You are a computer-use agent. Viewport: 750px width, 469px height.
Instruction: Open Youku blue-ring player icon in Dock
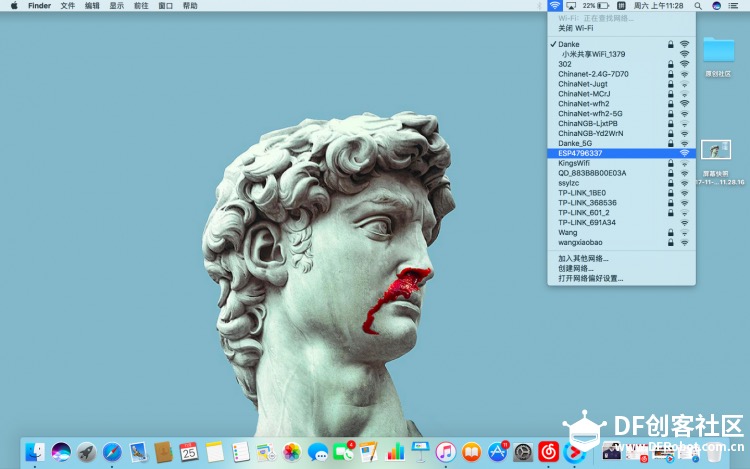(574, 452)
